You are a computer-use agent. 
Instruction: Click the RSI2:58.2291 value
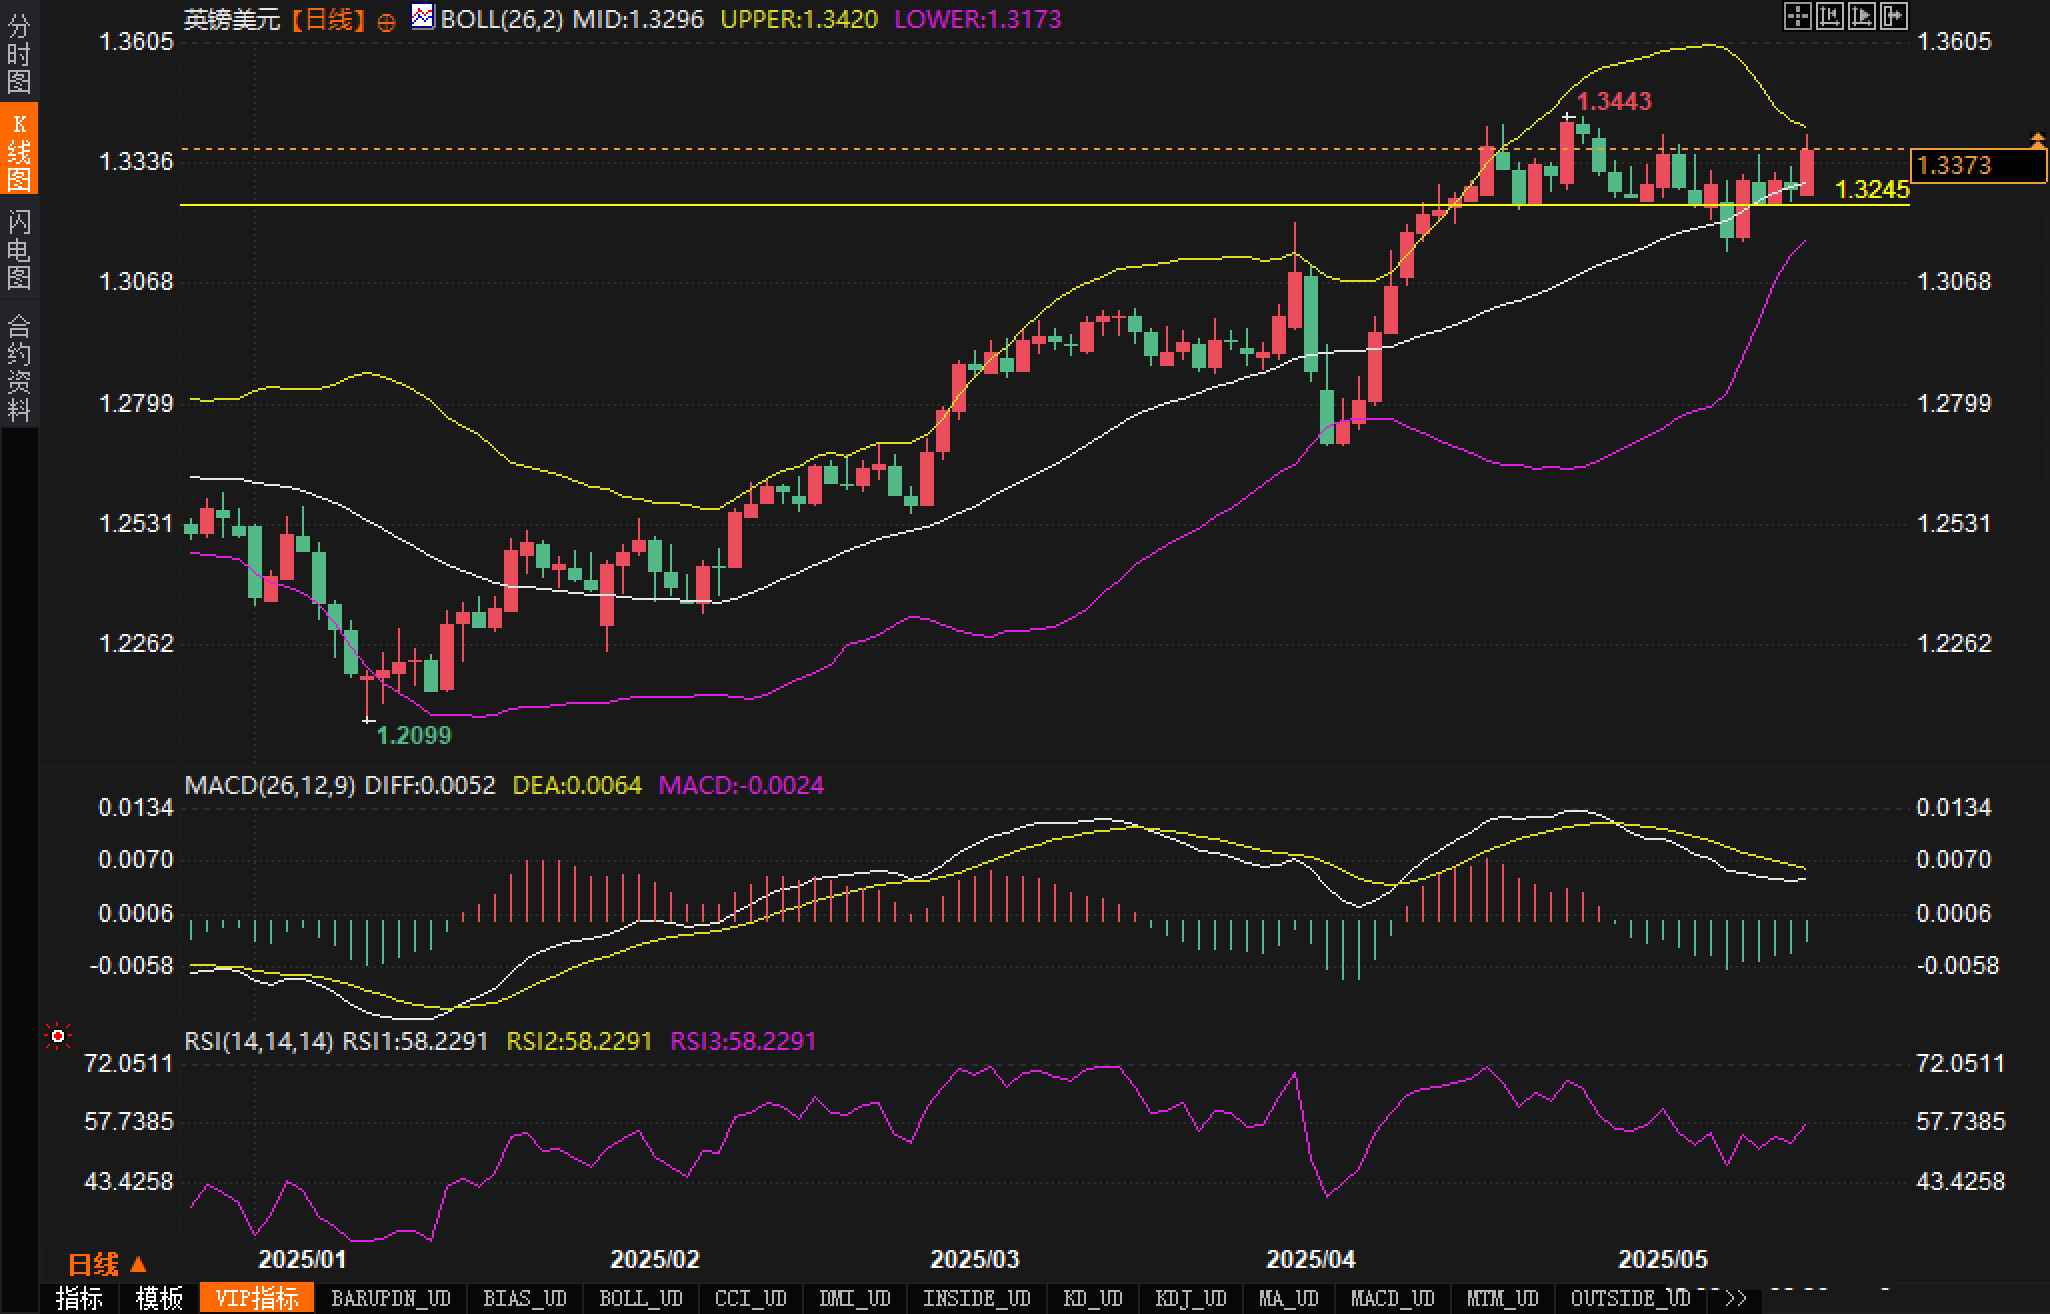point(579,1041)
